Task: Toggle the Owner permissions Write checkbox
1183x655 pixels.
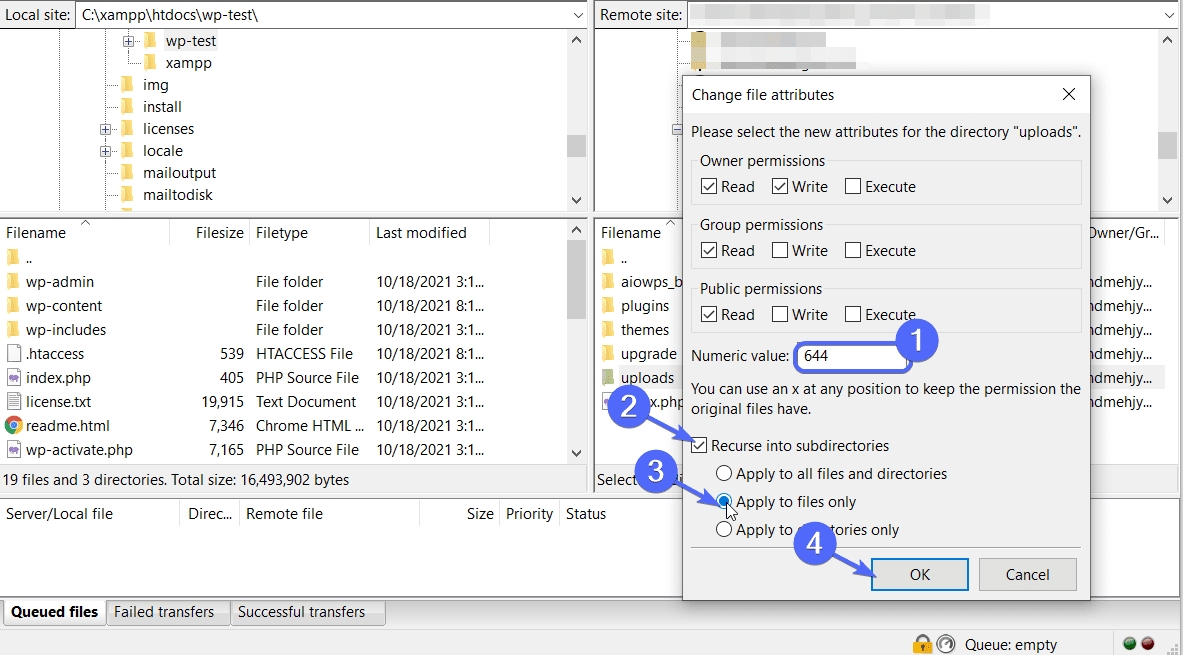Action: 780,186
